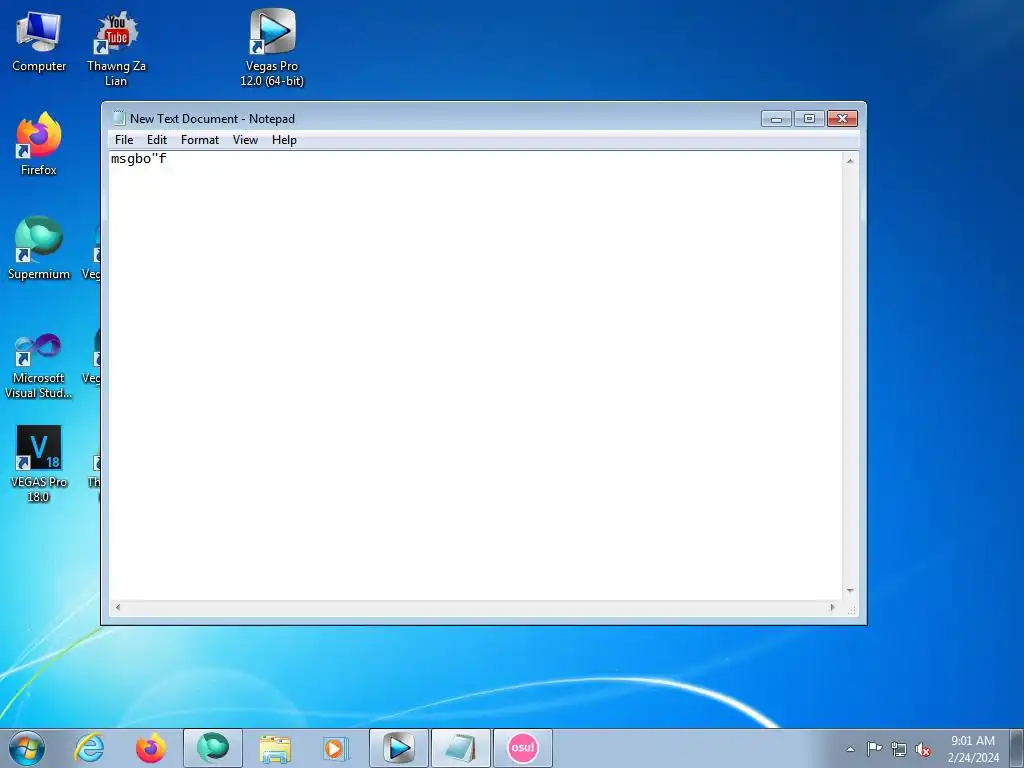Image resolution: width=1024 pixels, height=768 pixels.
Task: Open the Action Center flag icon
Action: coord(874,749)
